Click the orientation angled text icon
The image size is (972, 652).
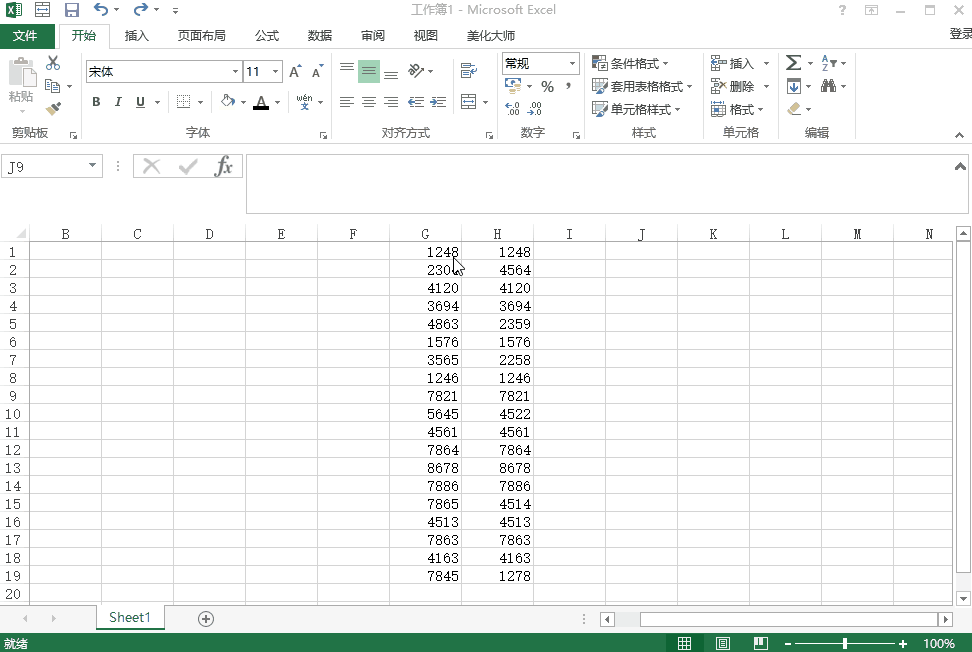pyautogui.click(x=416, y=71)
